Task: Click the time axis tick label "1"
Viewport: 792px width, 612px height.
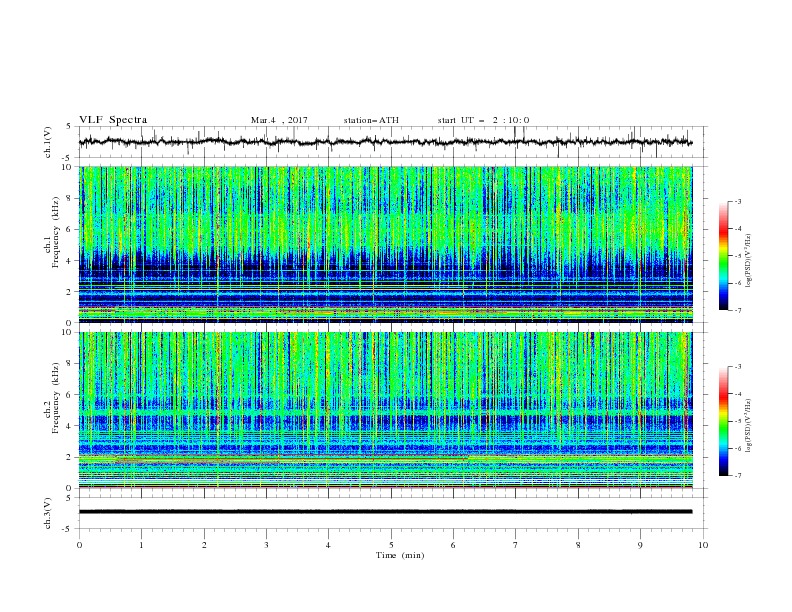Action: [141, 545]
